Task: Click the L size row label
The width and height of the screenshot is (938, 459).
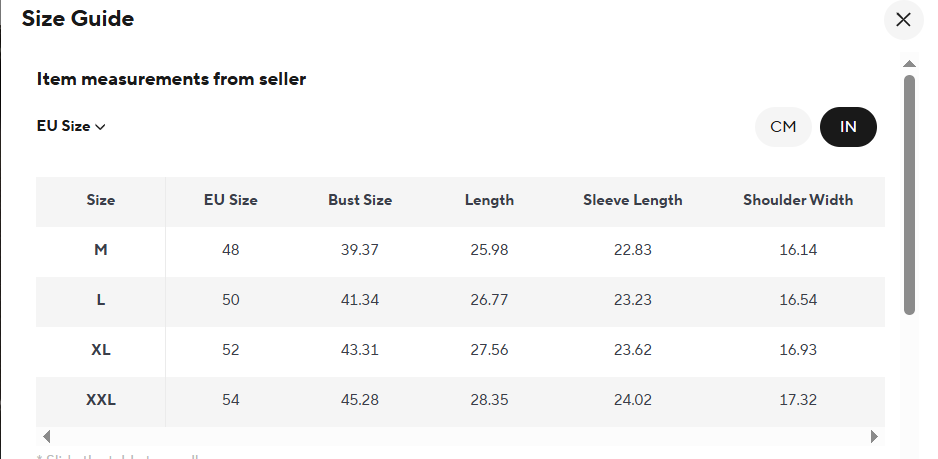Action: tap(101, 300)
